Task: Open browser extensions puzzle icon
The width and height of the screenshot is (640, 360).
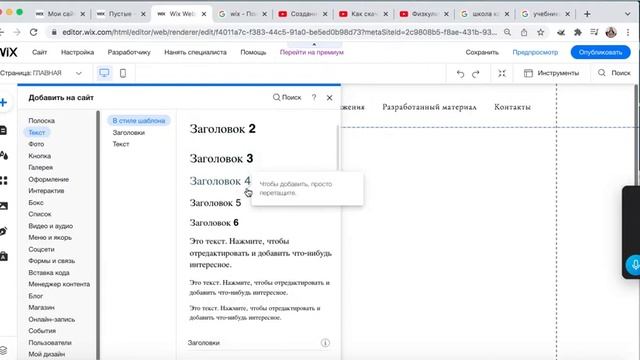Action: coord(578,32)
